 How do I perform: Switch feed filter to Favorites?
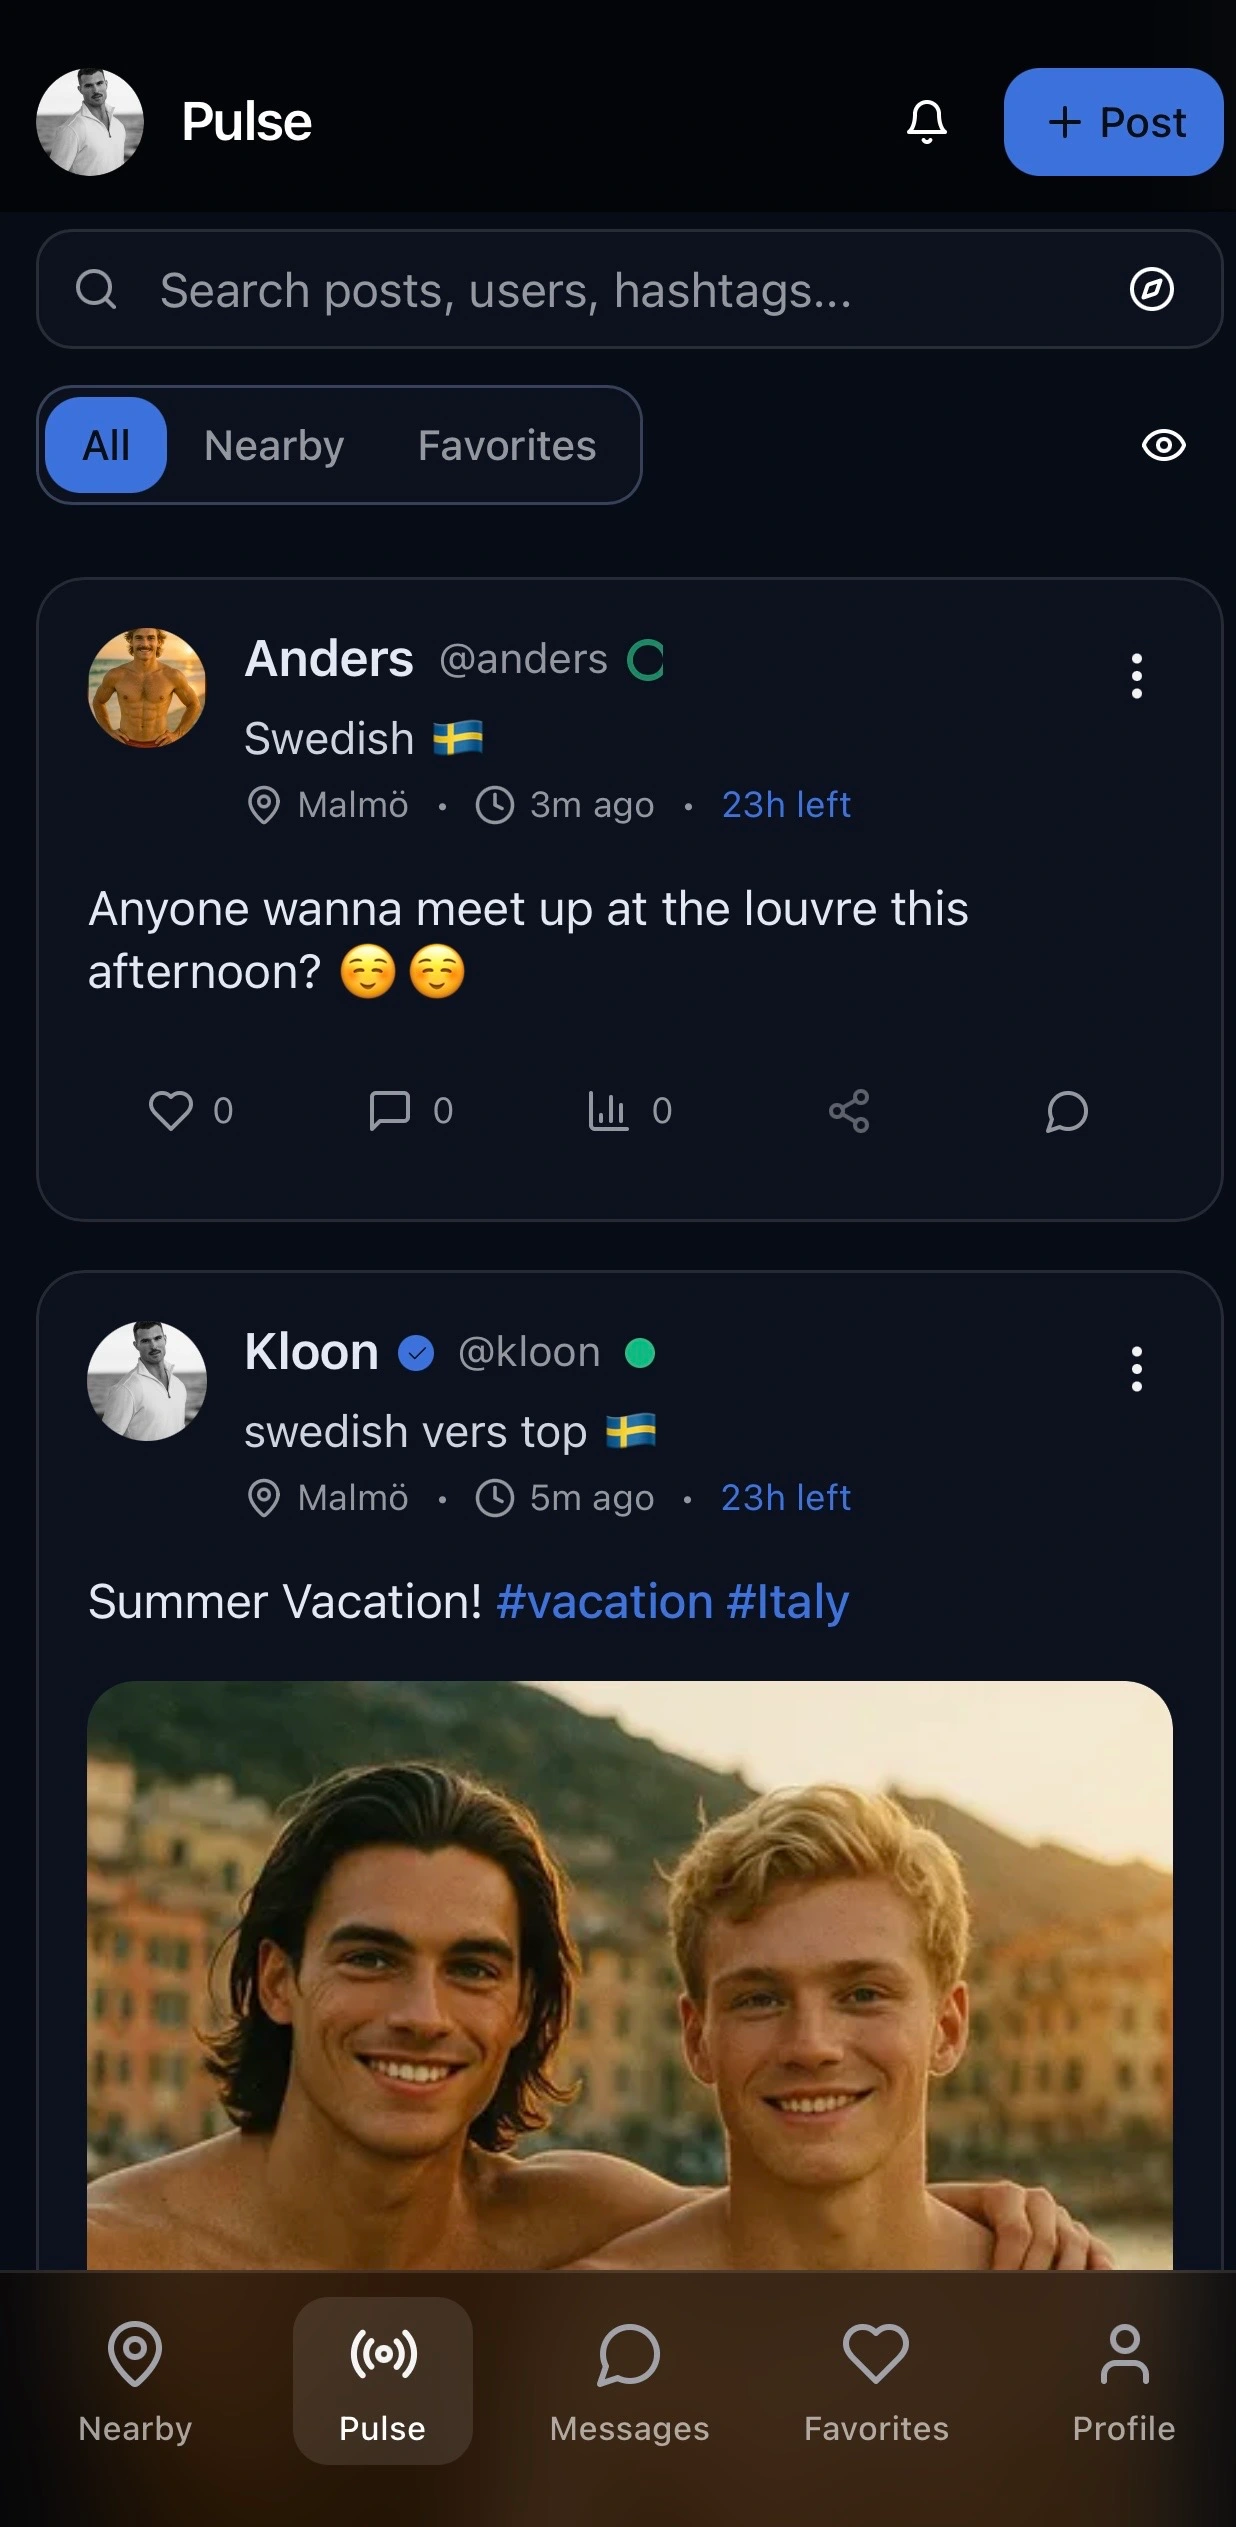507,445
